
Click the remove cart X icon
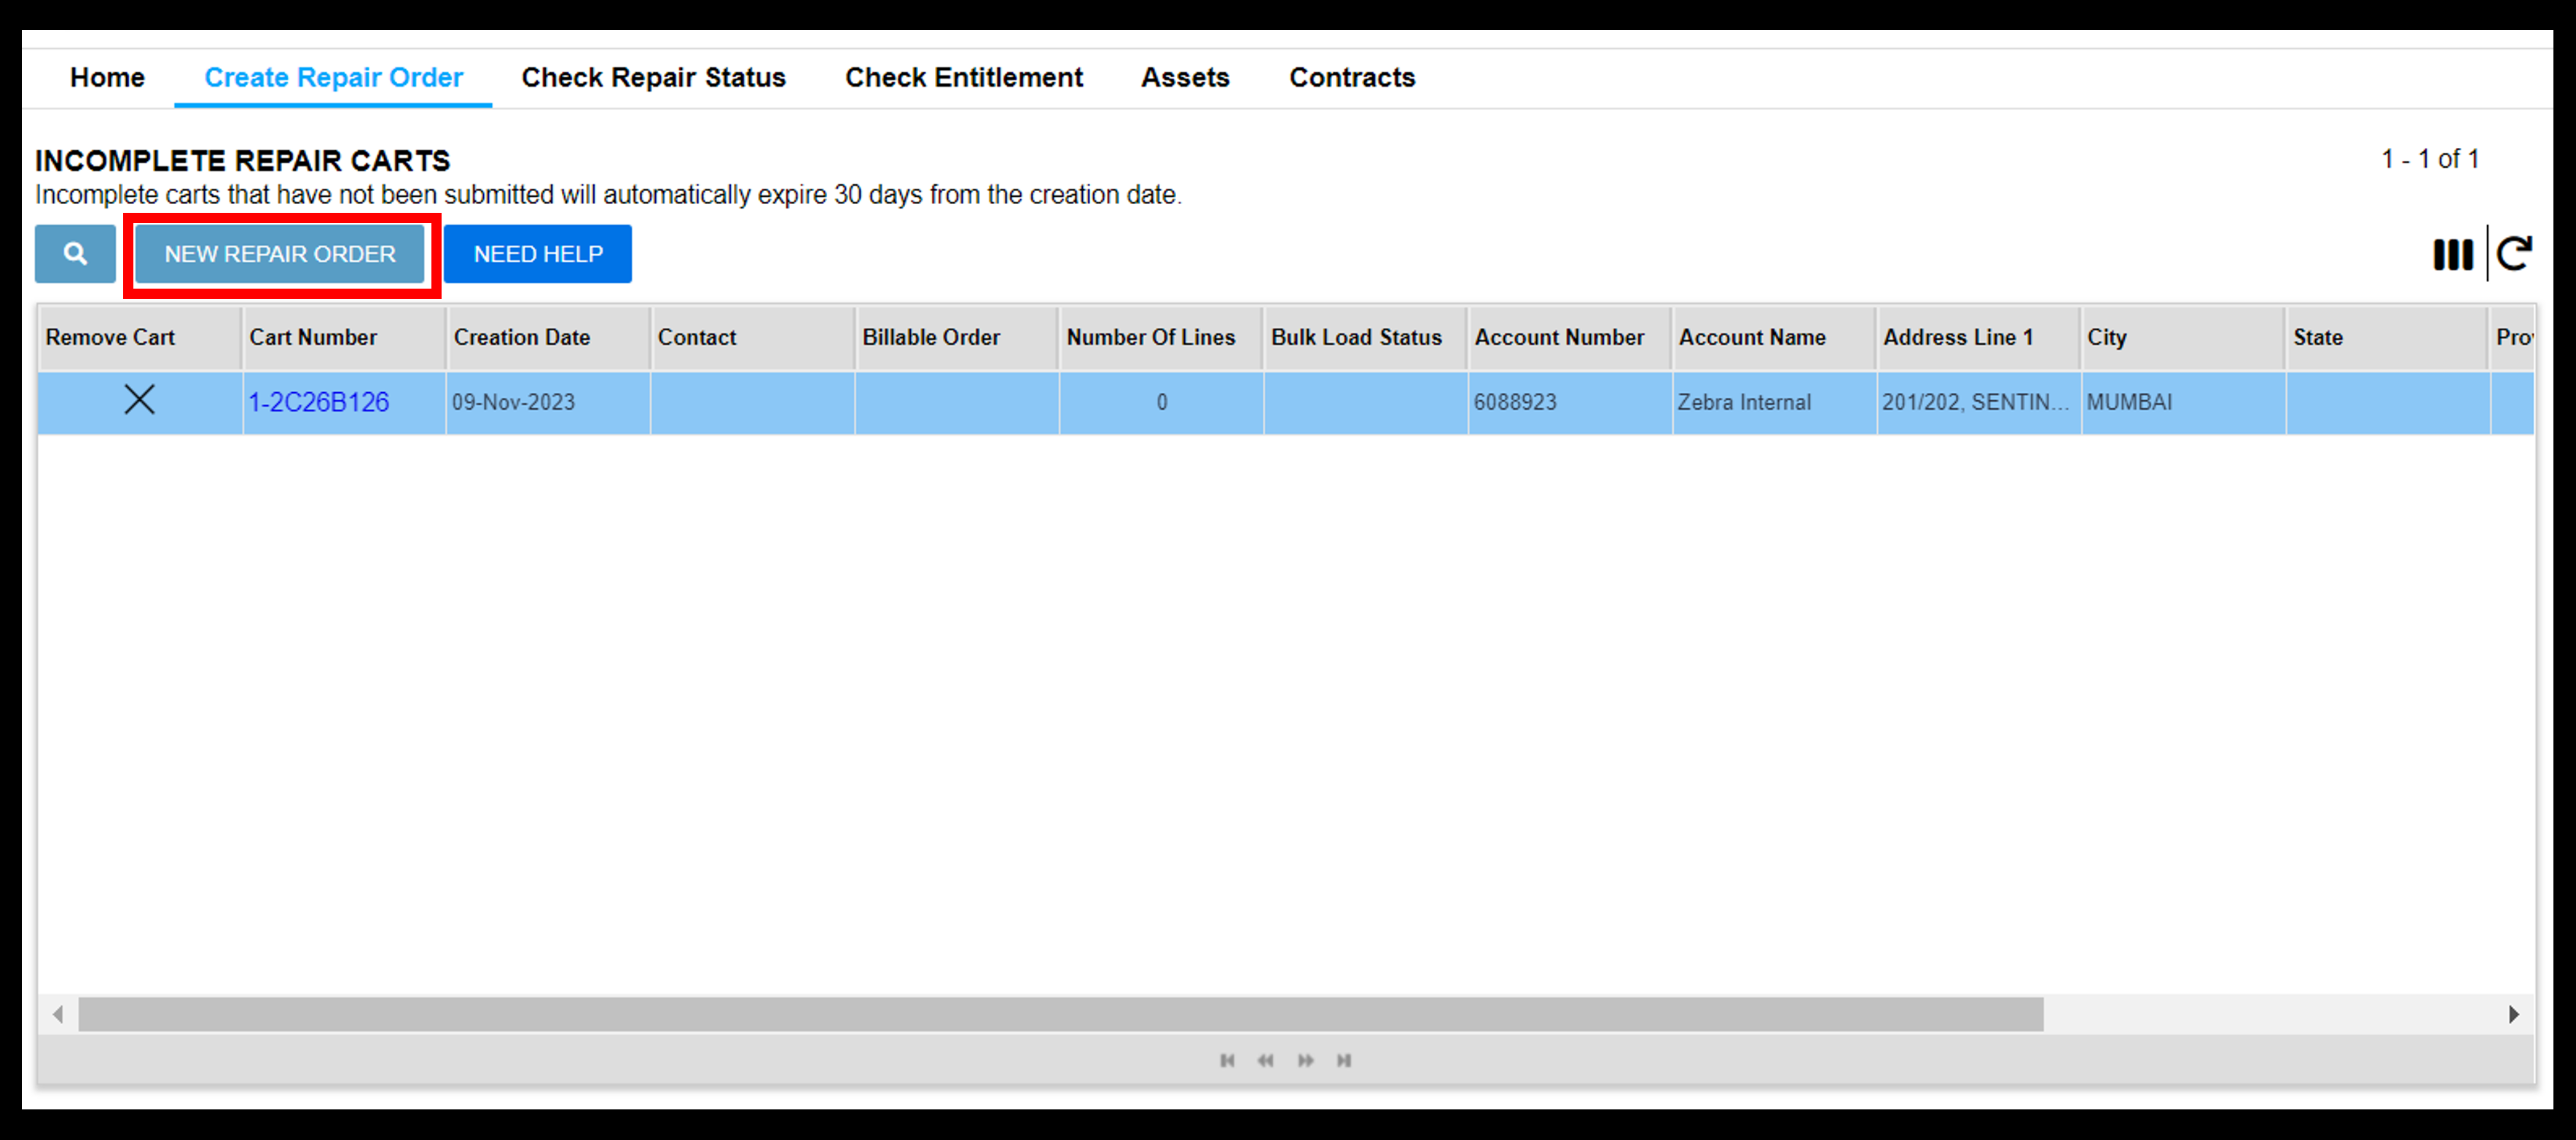coord(138,401)
